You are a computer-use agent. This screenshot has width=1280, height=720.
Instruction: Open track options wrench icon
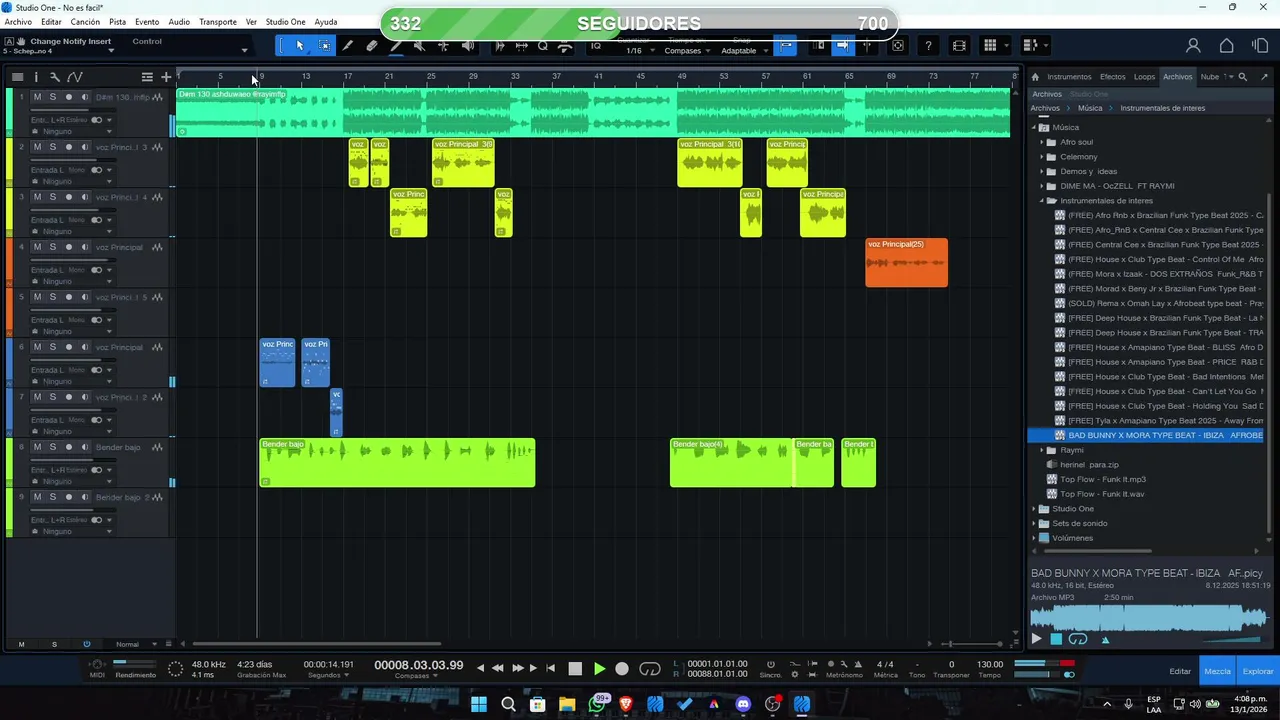point(55,77)
